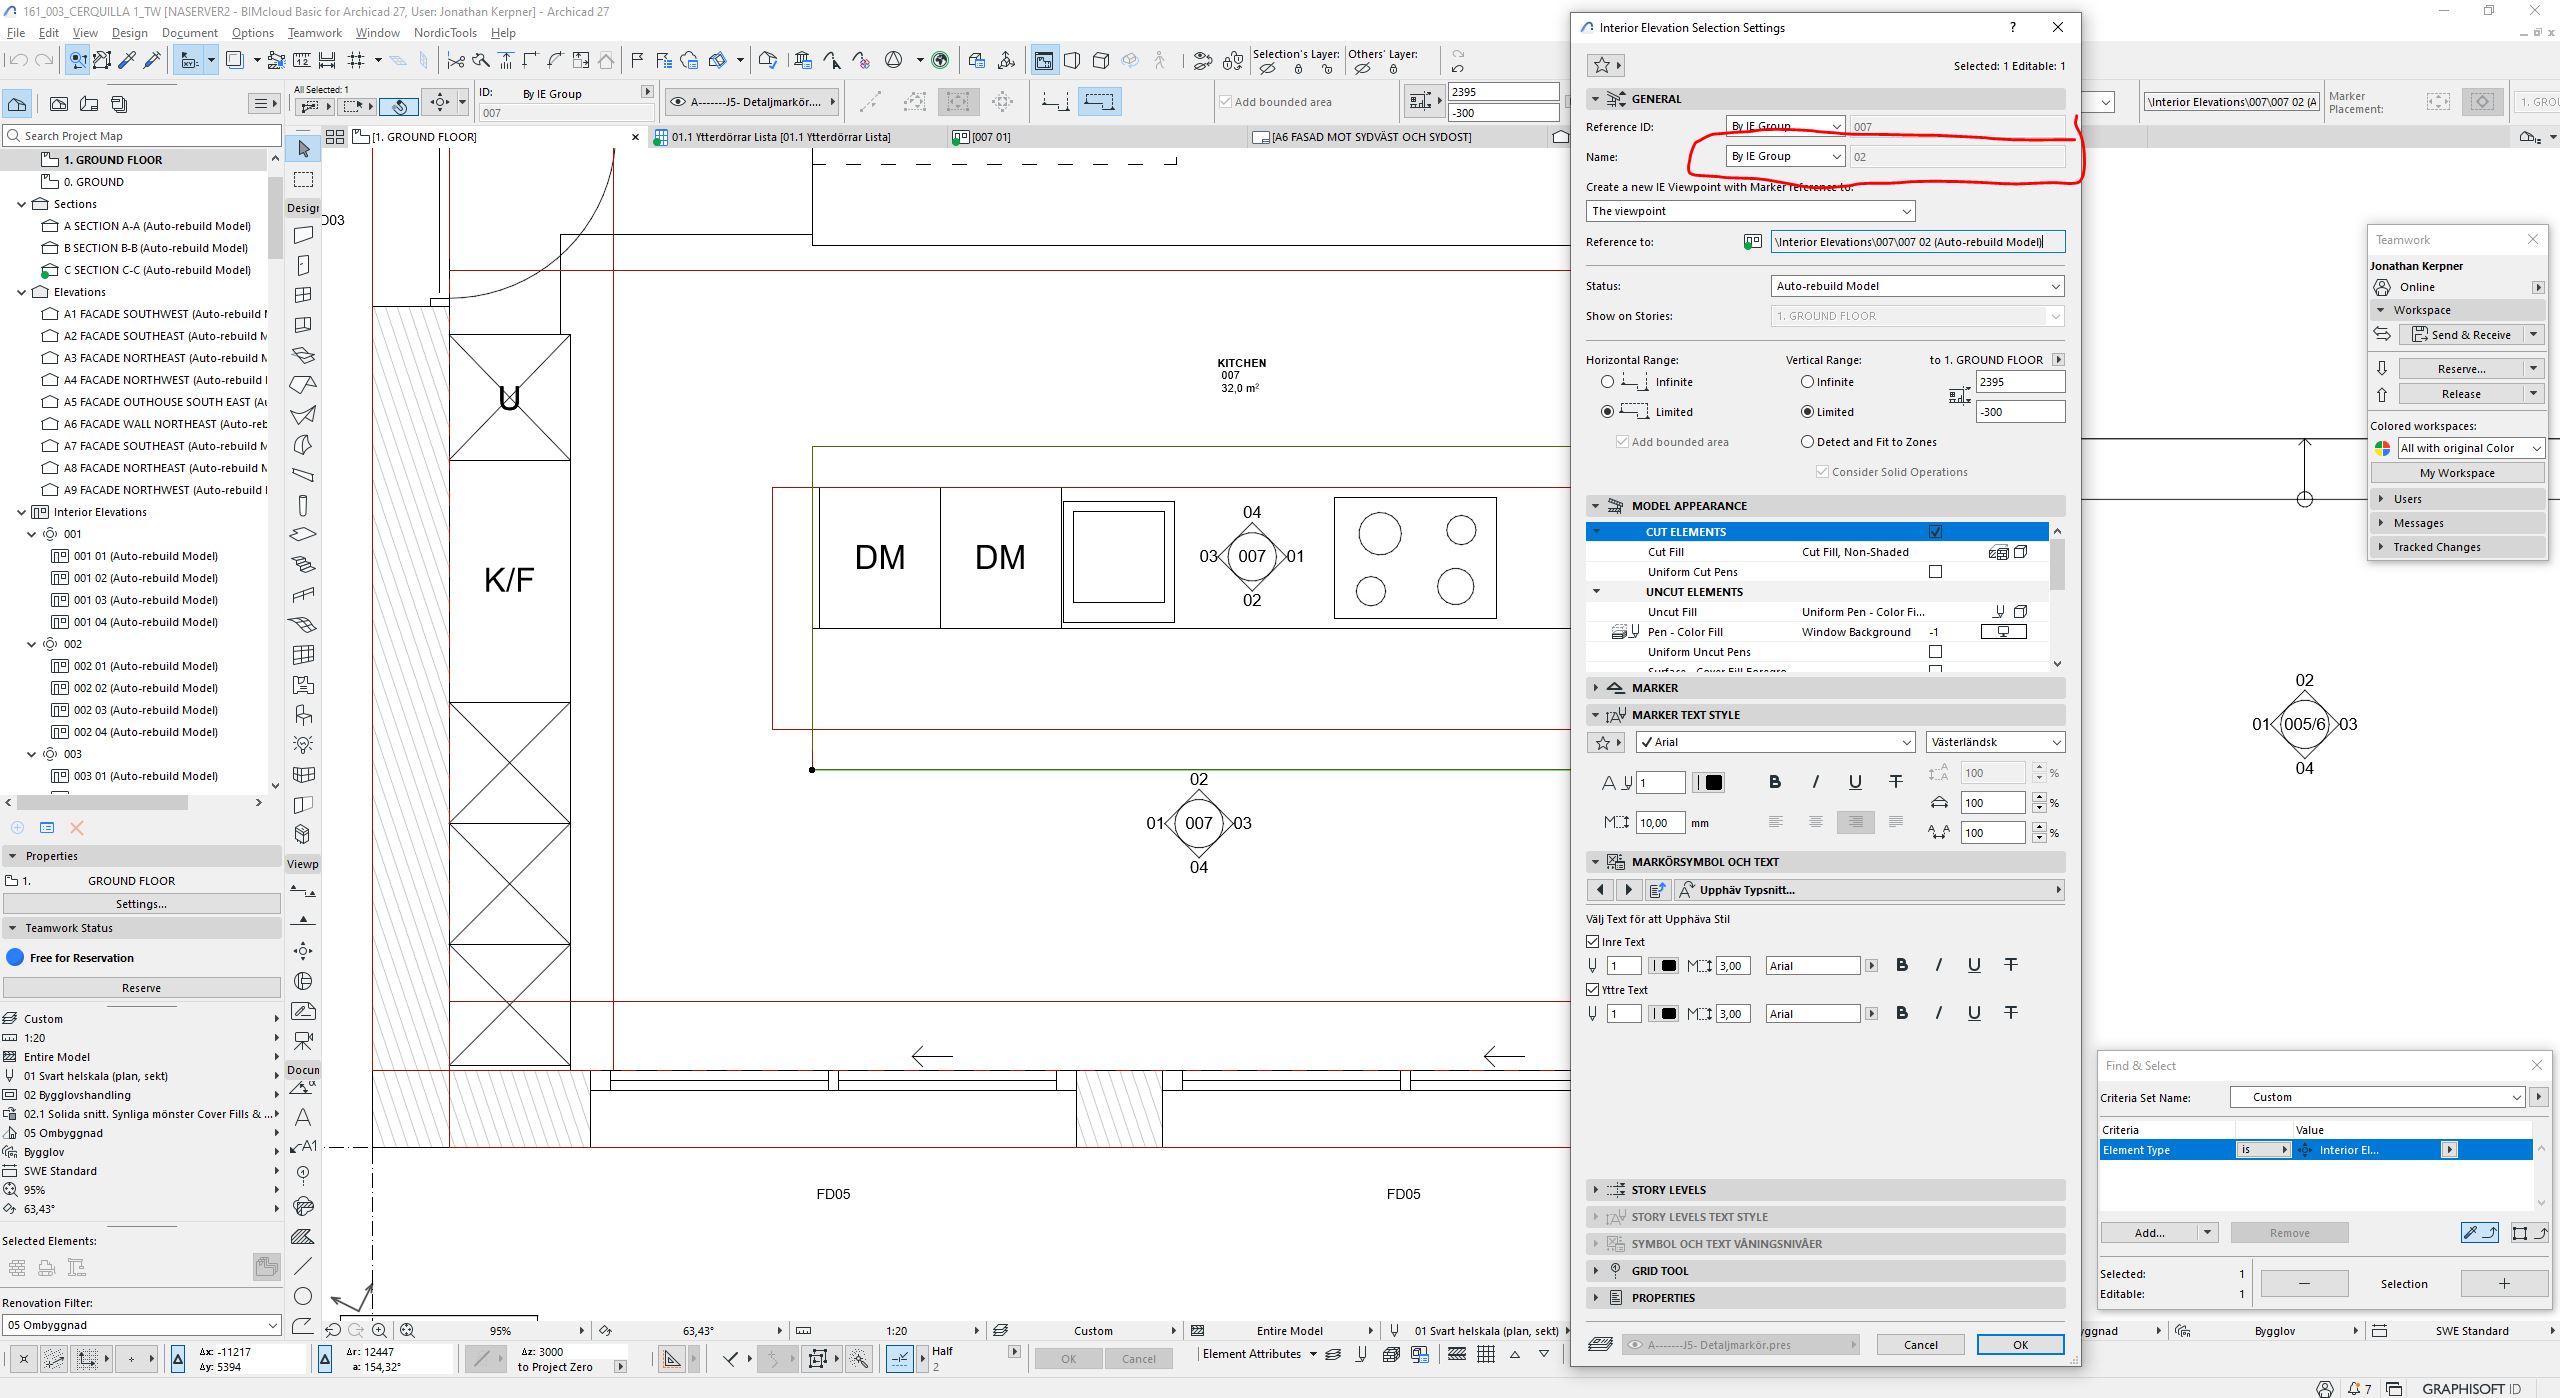Open the Teamwork menu
The image size is (2560, 1398).
(314, 33)
